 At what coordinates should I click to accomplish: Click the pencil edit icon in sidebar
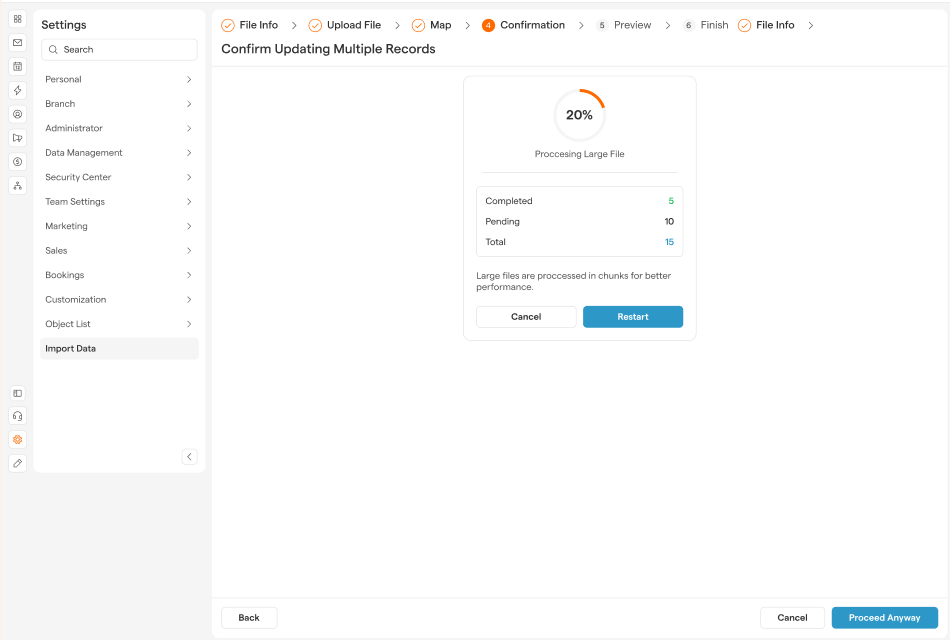pos(17,463)
